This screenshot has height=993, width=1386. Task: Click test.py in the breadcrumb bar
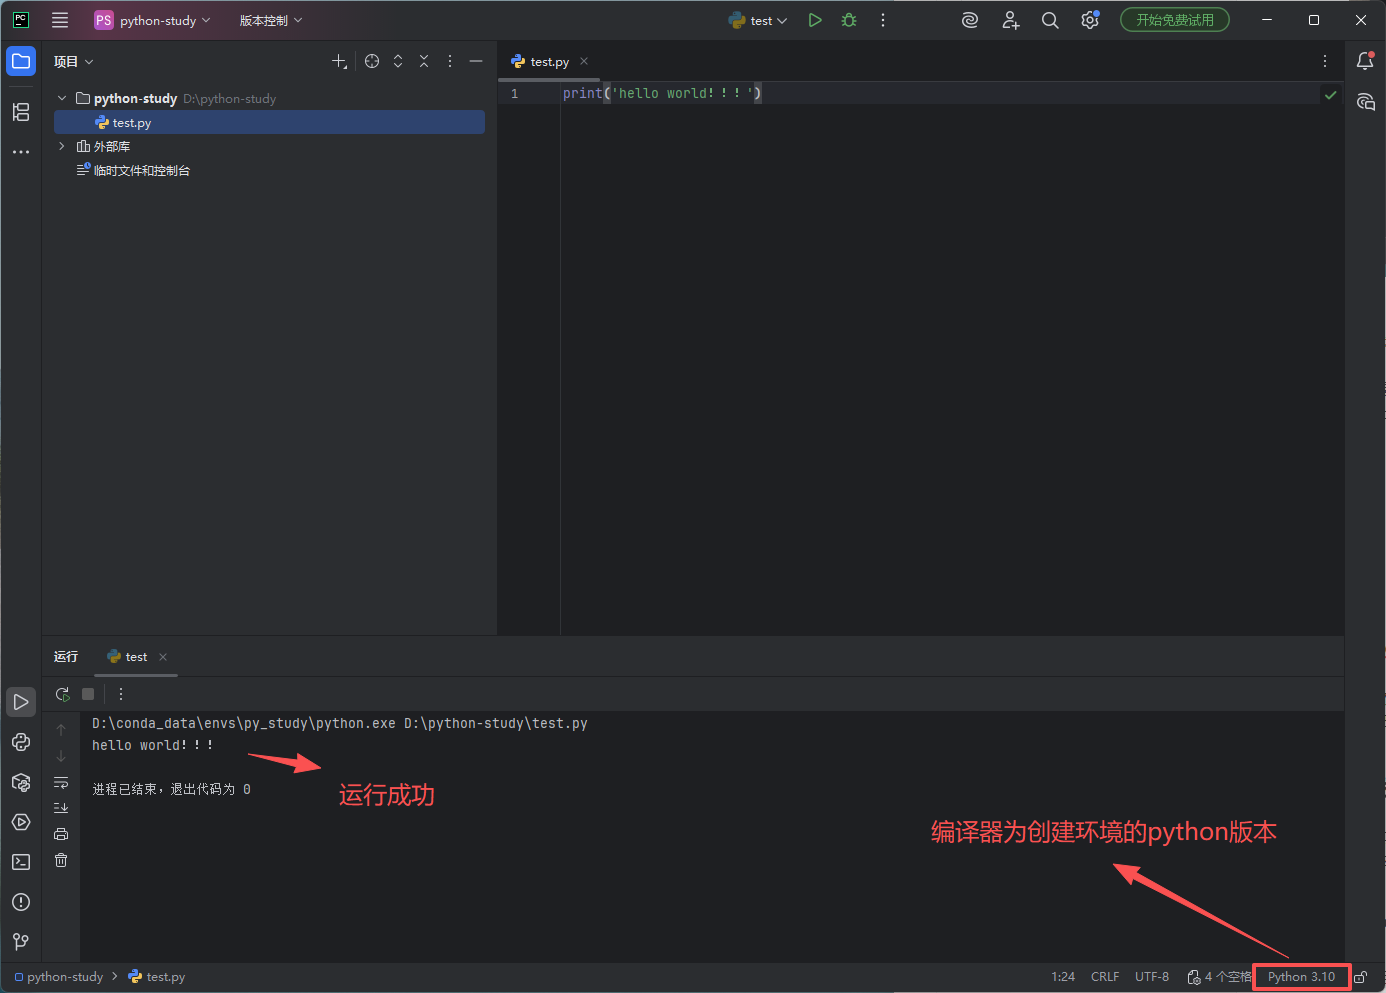coord(157,977)
